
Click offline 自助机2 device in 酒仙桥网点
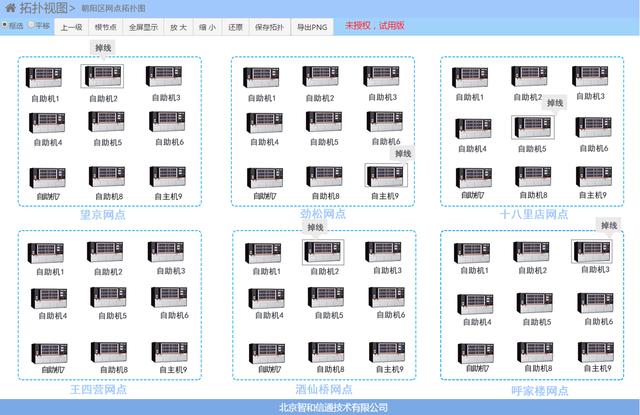point(323,252)
